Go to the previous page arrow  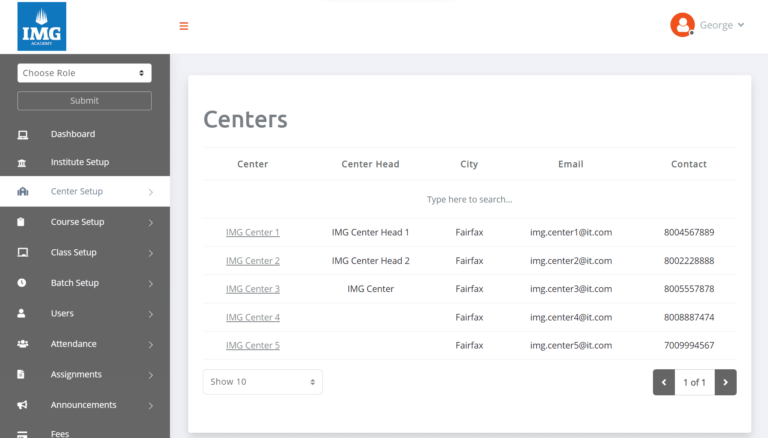(664, 382)
